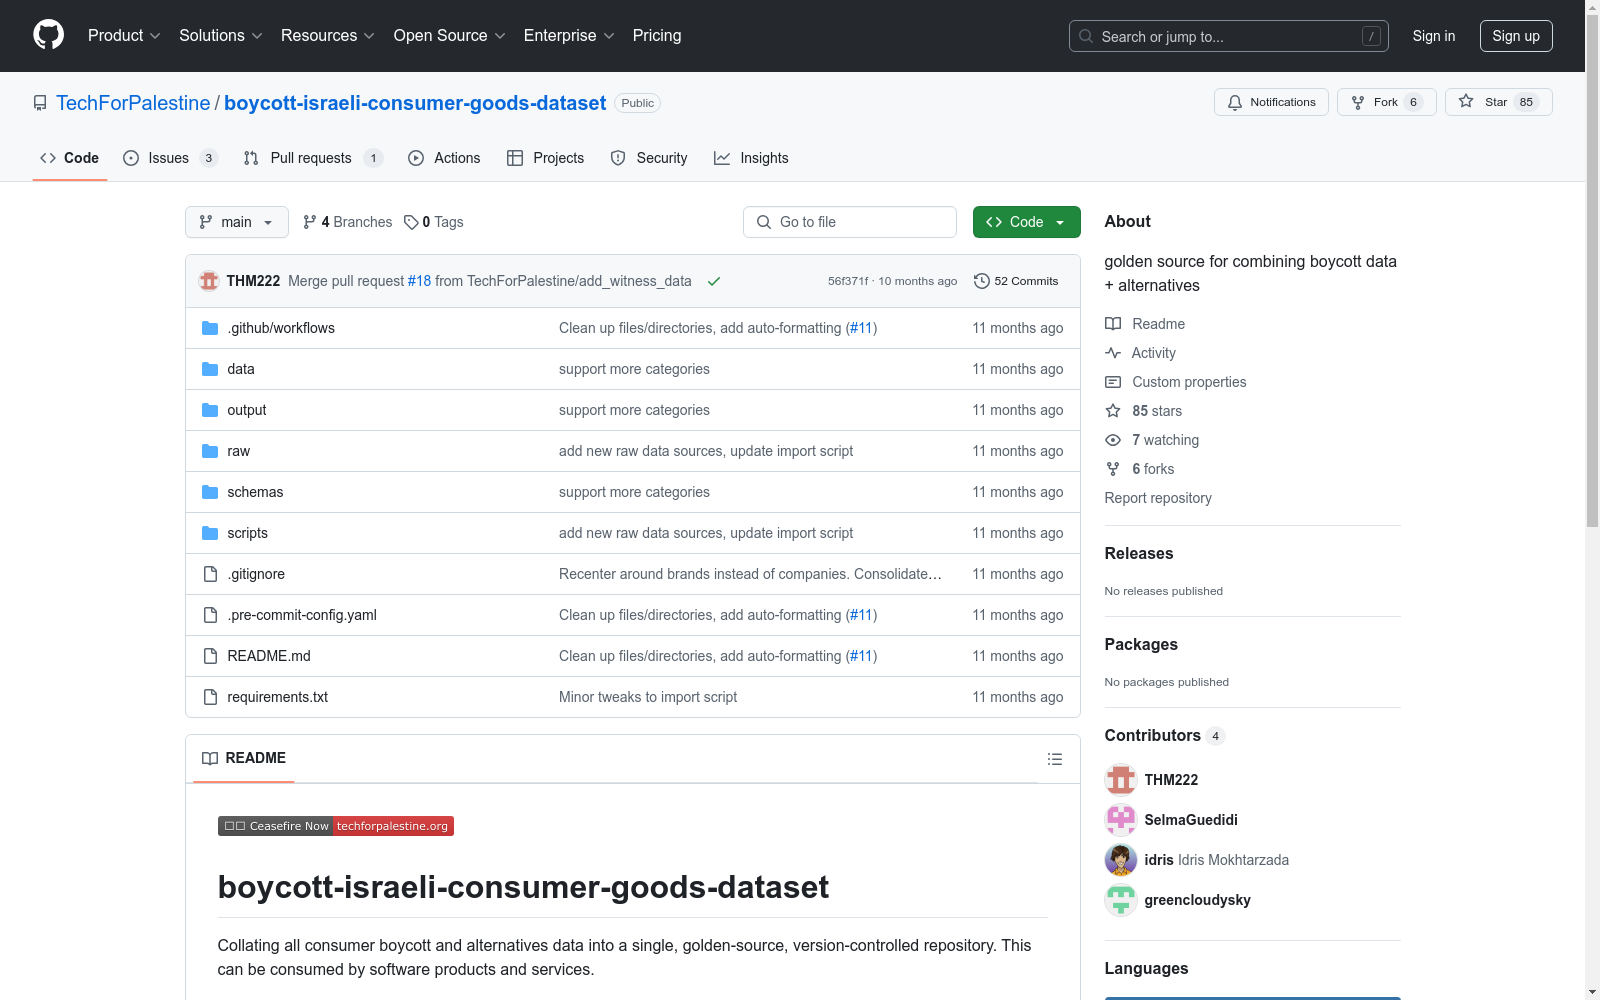Expand the Open Source menu

click(450, 36)
